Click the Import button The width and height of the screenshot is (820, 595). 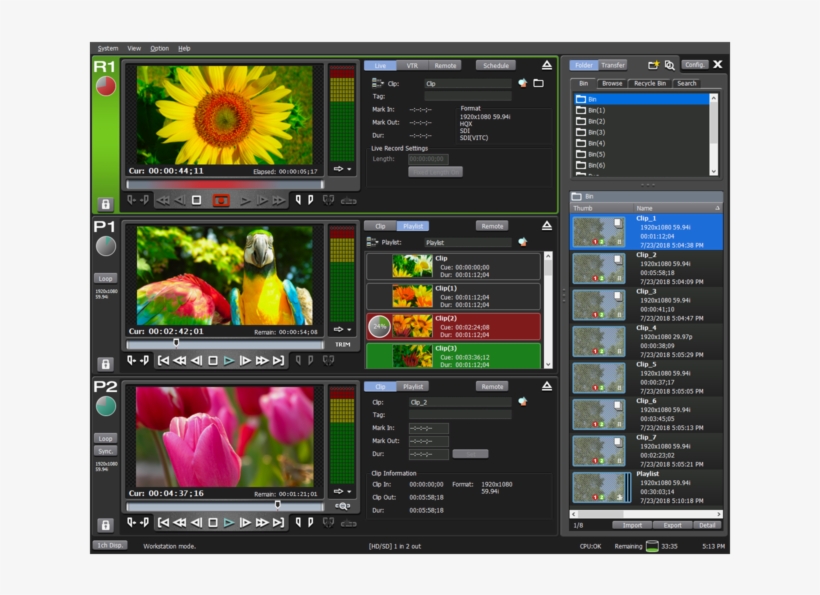tap(632, 525)
